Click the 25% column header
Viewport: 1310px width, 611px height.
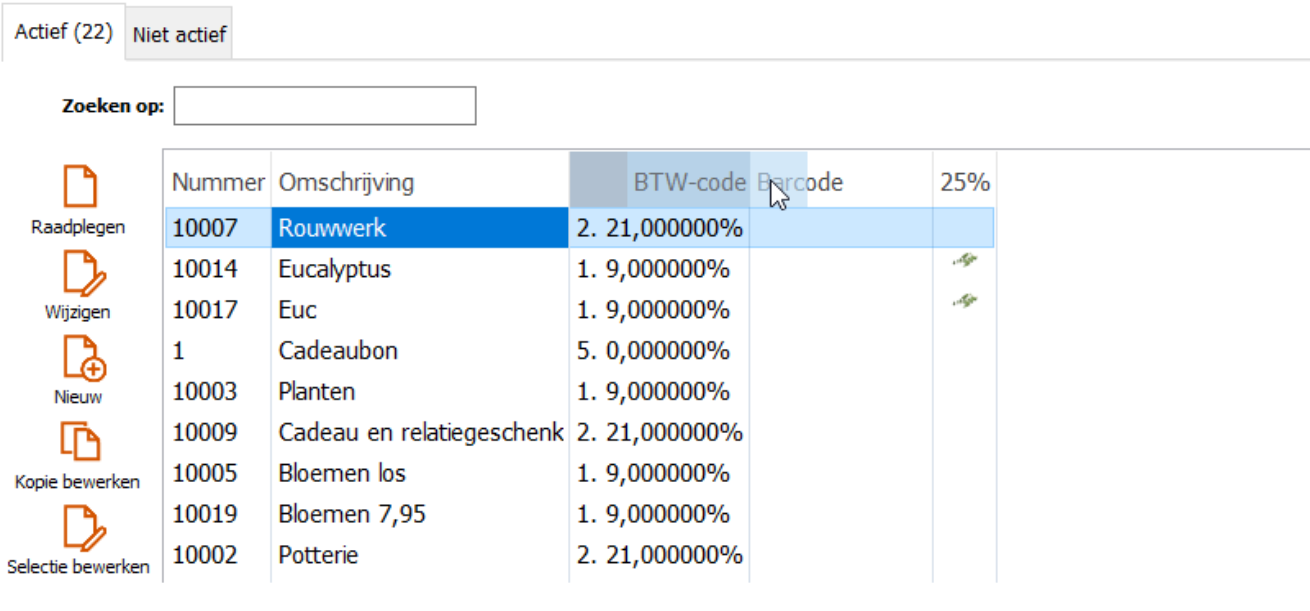click(x=964, y=182)
